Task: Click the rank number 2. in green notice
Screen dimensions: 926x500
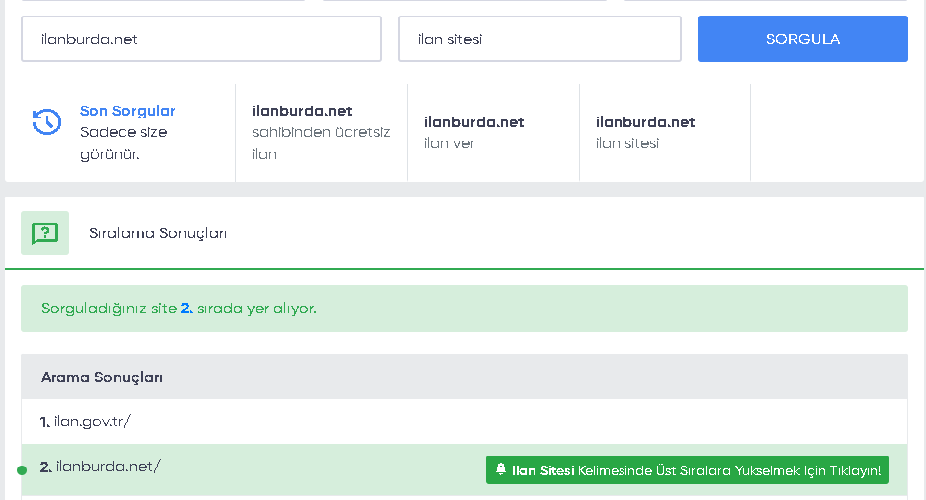Action: point(187,308)
